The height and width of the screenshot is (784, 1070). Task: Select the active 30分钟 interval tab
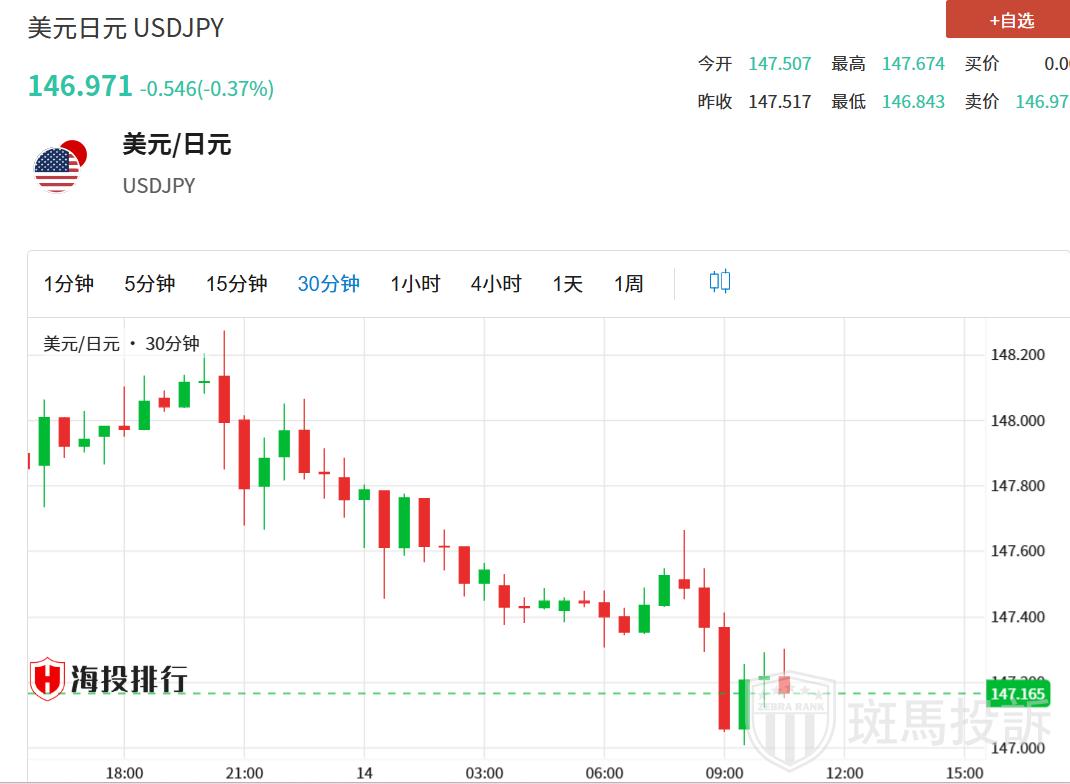[x=328, y=284]
